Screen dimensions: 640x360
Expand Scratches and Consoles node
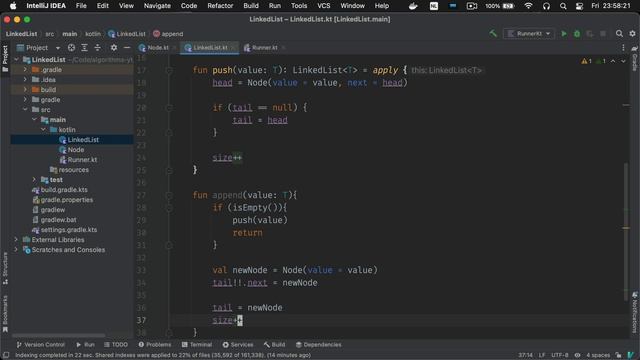click(16, 250)
